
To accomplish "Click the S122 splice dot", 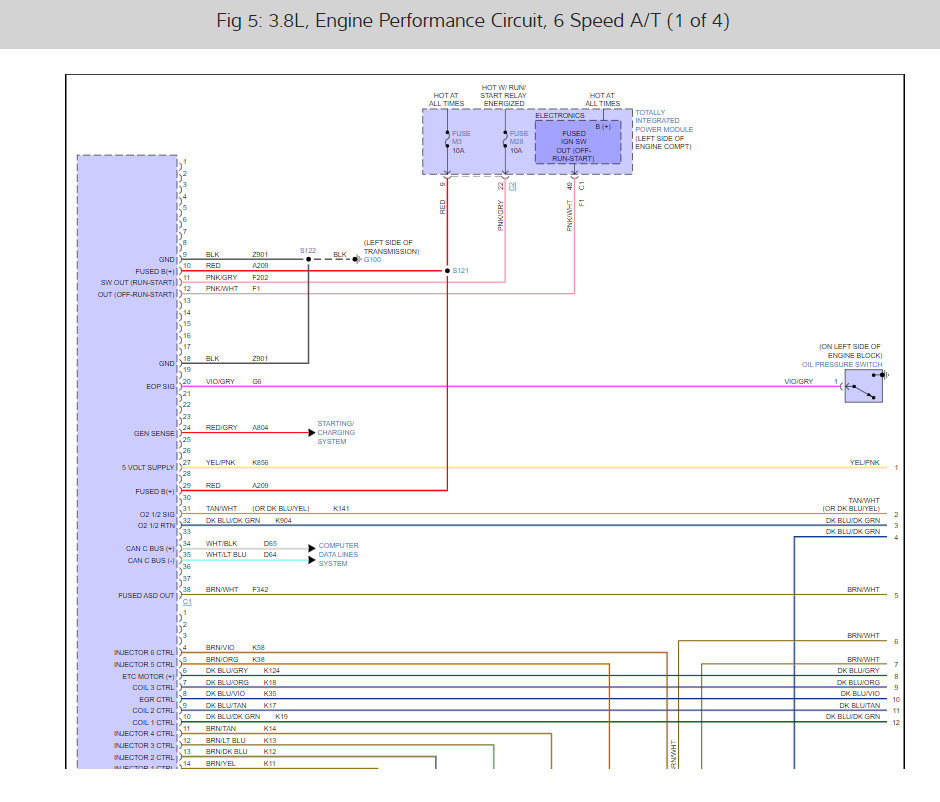I will click(x=309, y=260).
